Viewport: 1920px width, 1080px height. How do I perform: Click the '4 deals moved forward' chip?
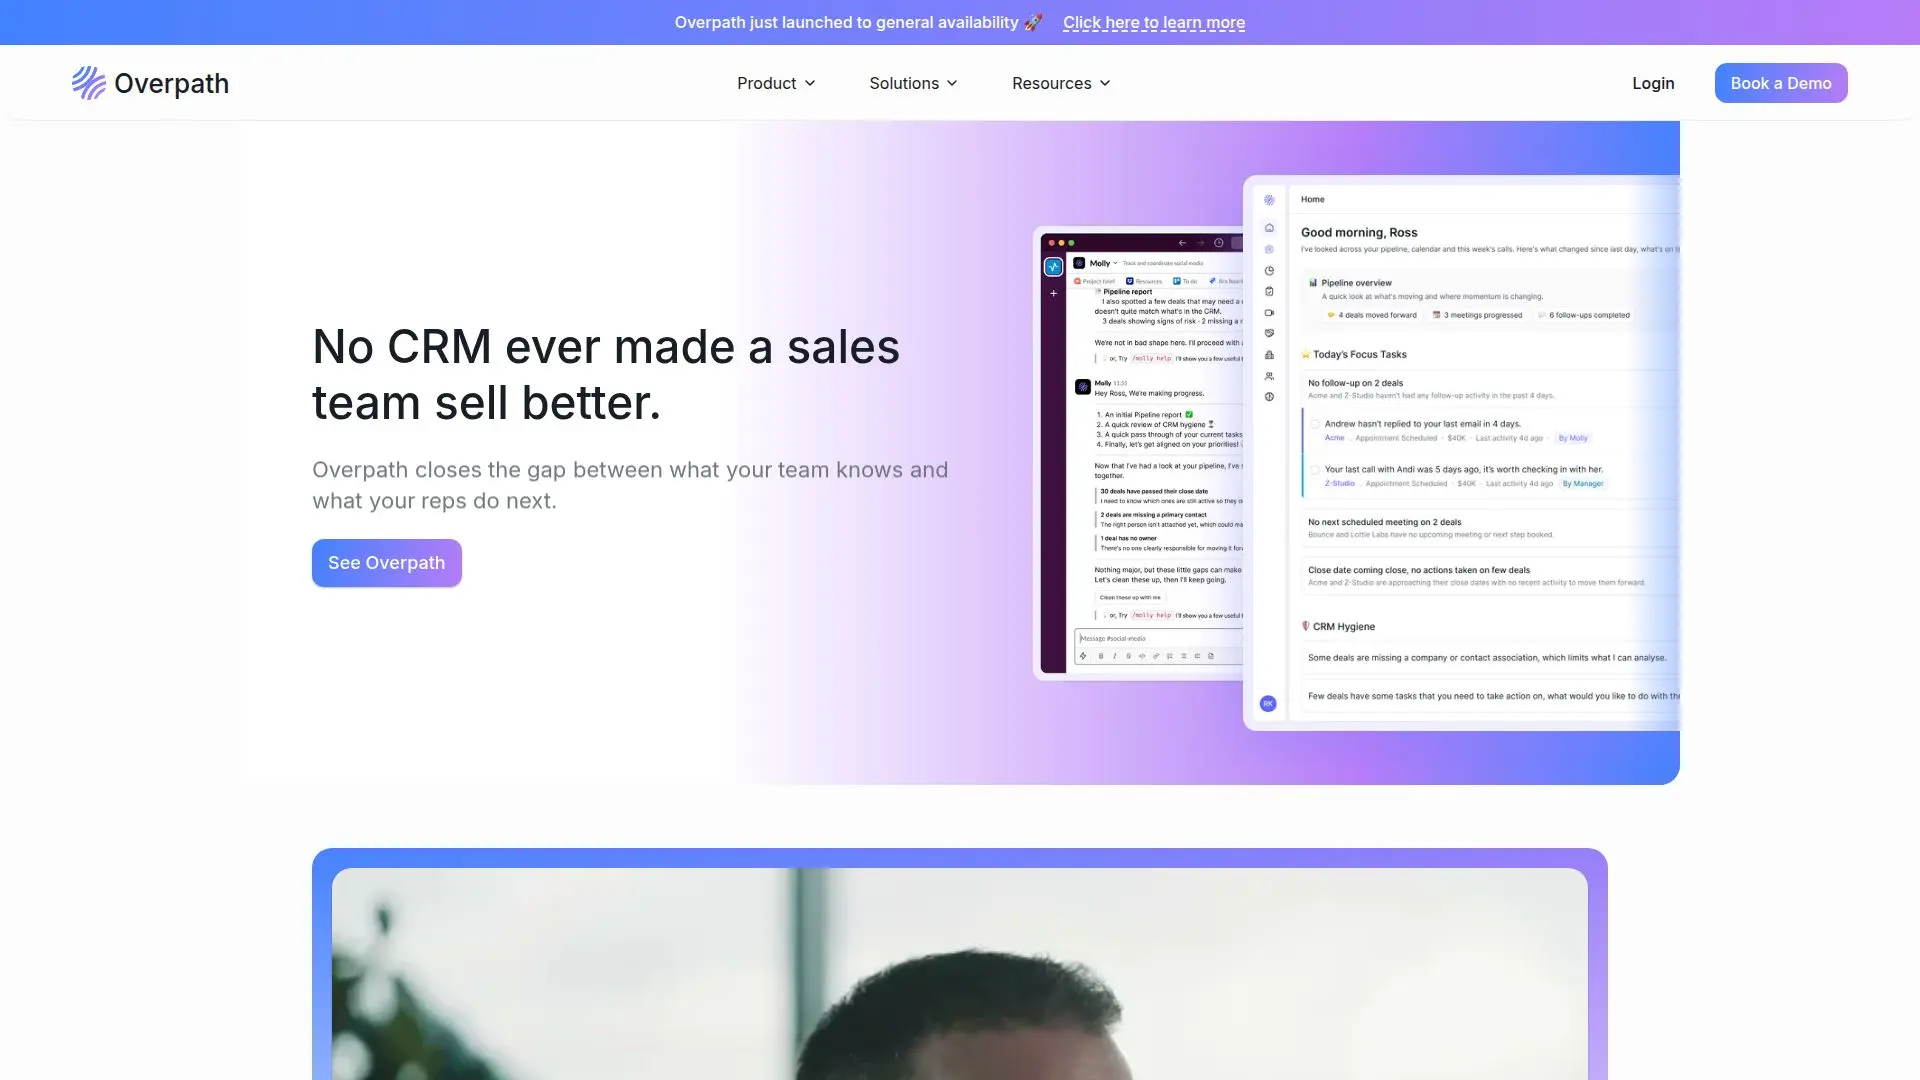(1372, 315)
